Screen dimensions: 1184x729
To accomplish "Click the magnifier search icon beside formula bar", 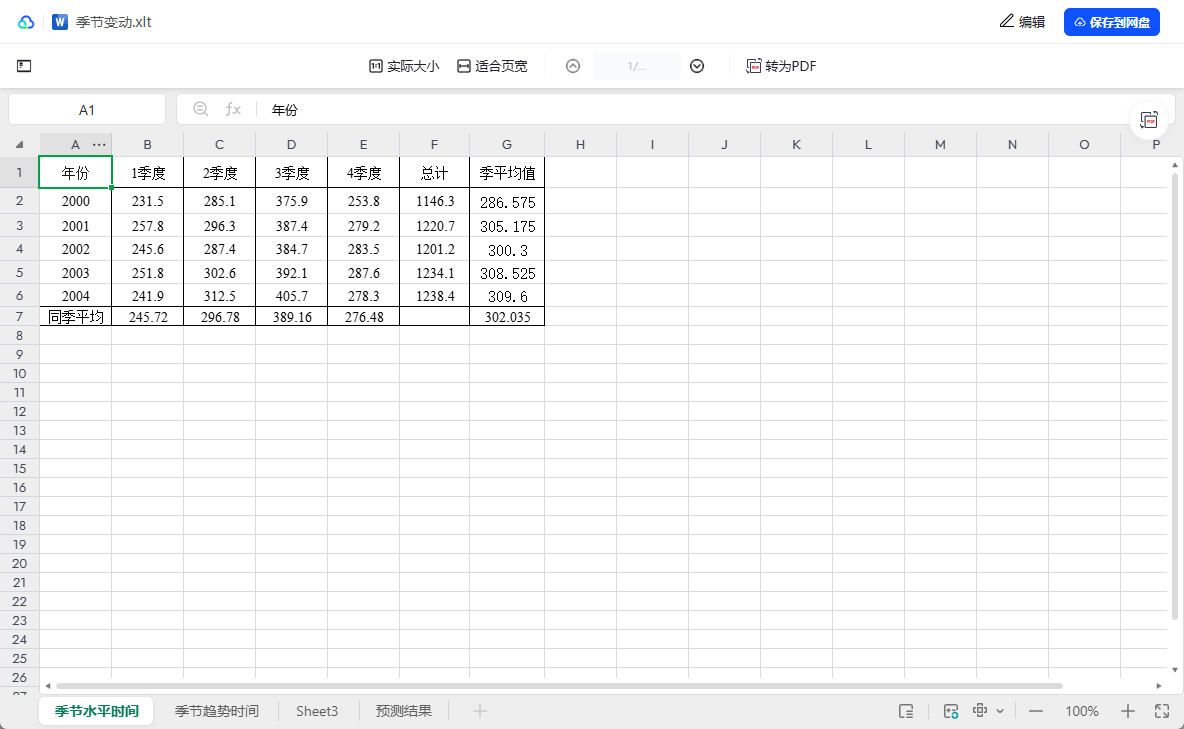I will (201, 109).
